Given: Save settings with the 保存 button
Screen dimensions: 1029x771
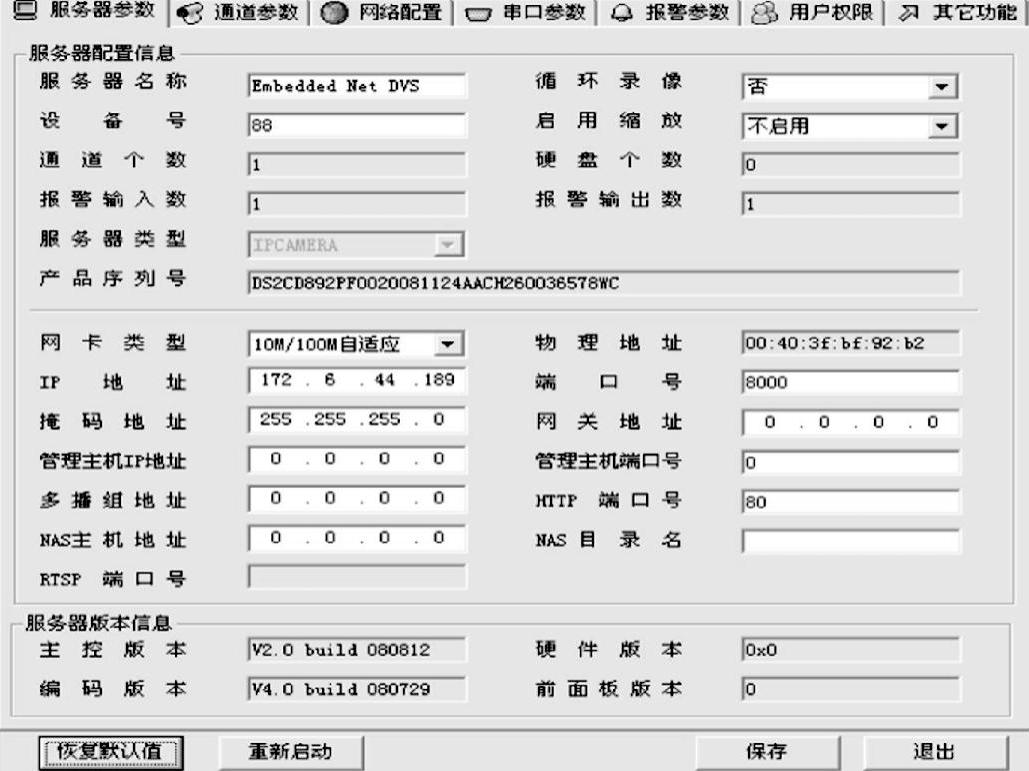Looking at the screenshot, I should (x=767, y=752).
